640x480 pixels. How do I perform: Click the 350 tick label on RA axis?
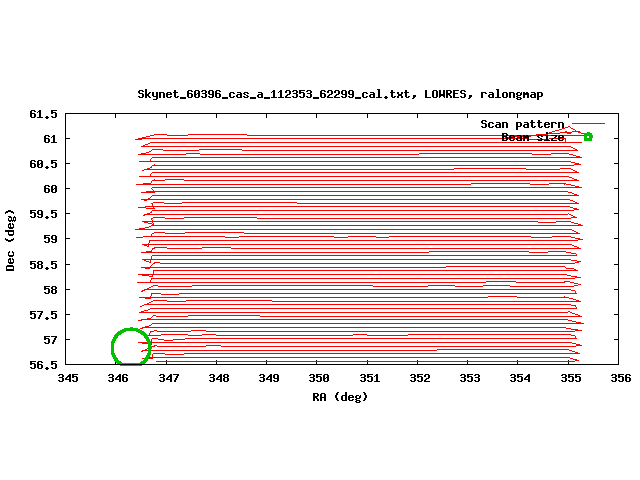[x=319, y=378]
